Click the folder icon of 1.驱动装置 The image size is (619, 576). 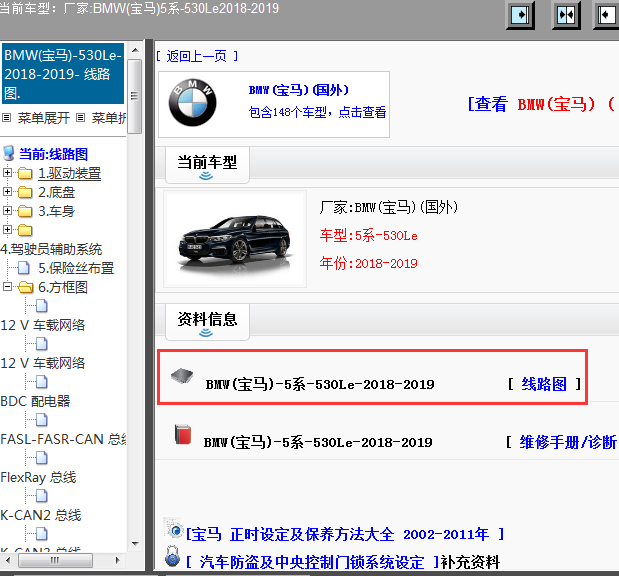pyautogui.click(x=25, y=173)
